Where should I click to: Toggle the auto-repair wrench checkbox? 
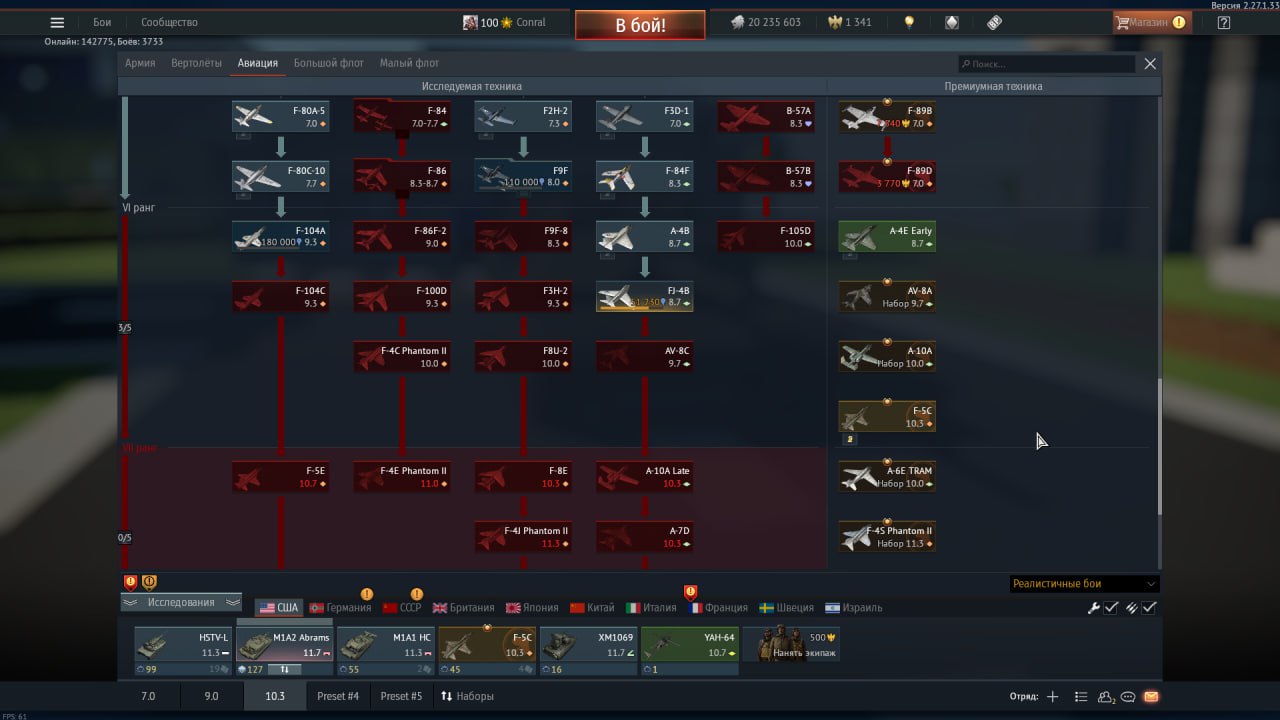click(x=1110, y=607)
